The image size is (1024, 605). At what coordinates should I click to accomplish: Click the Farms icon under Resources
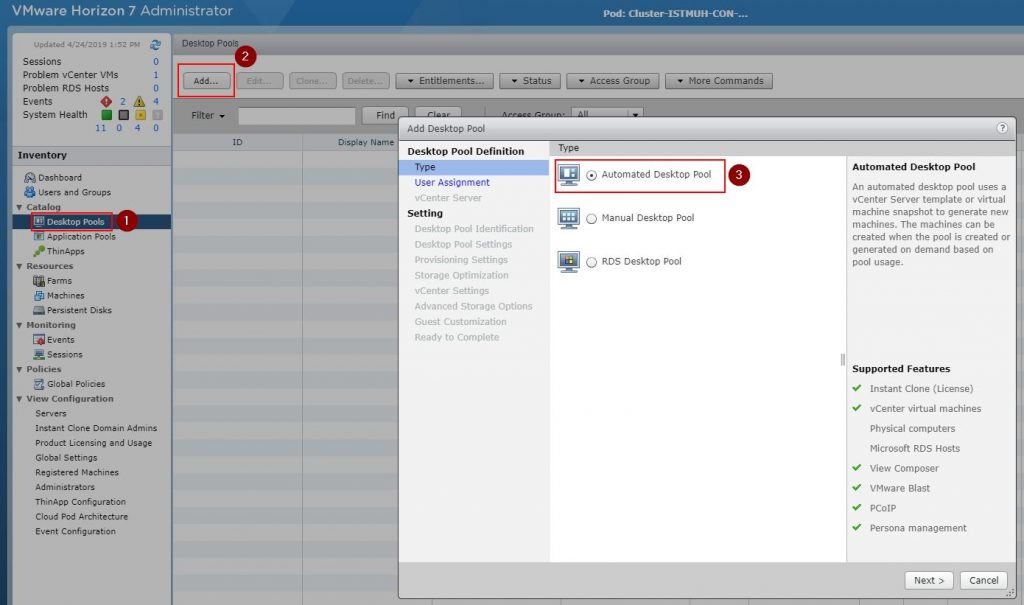39,280
